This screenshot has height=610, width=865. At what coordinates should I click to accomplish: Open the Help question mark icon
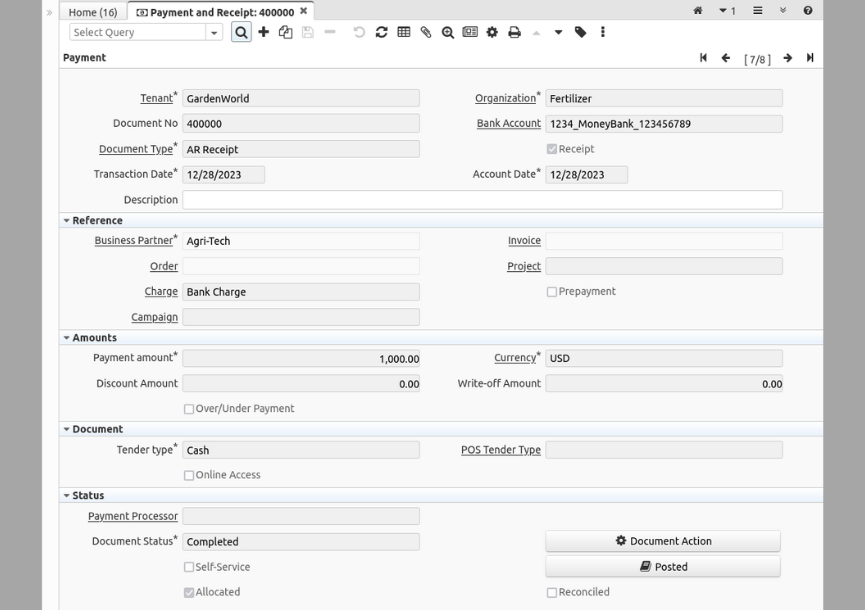point(808,10)
